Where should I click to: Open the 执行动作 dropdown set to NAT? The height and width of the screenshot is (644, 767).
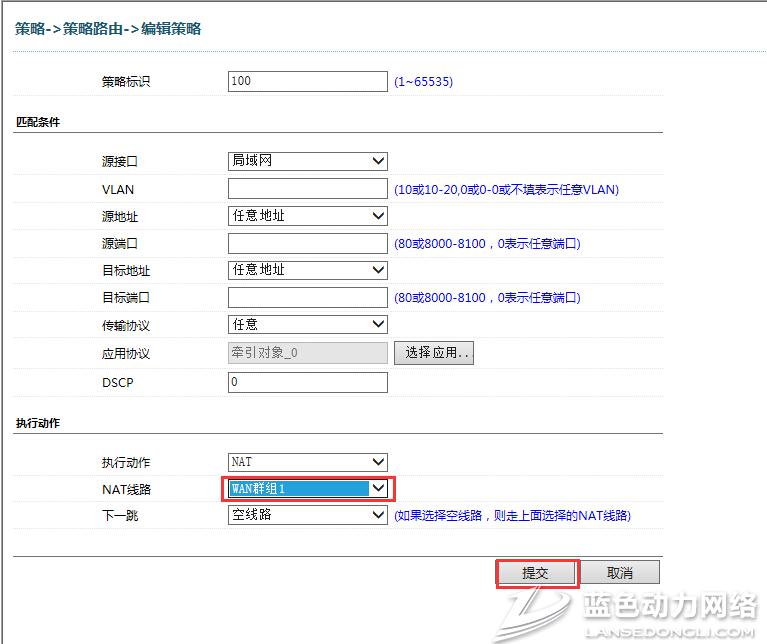tap(307, 462)
